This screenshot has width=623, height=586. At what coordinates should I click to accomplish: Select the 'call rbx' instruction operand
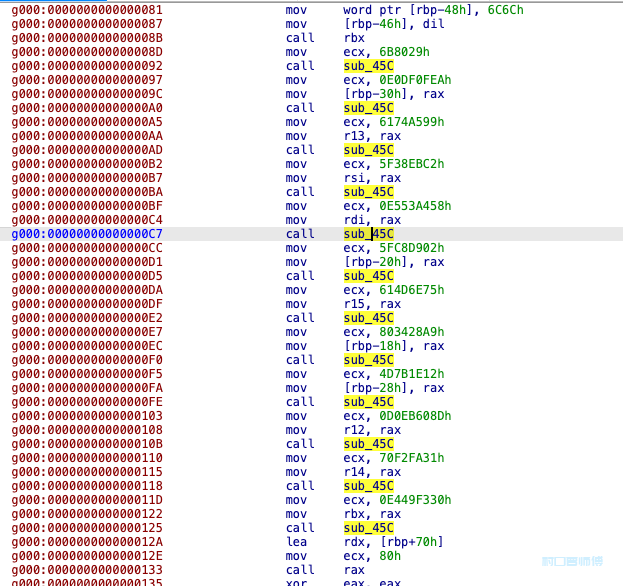(x=354, y=38)
